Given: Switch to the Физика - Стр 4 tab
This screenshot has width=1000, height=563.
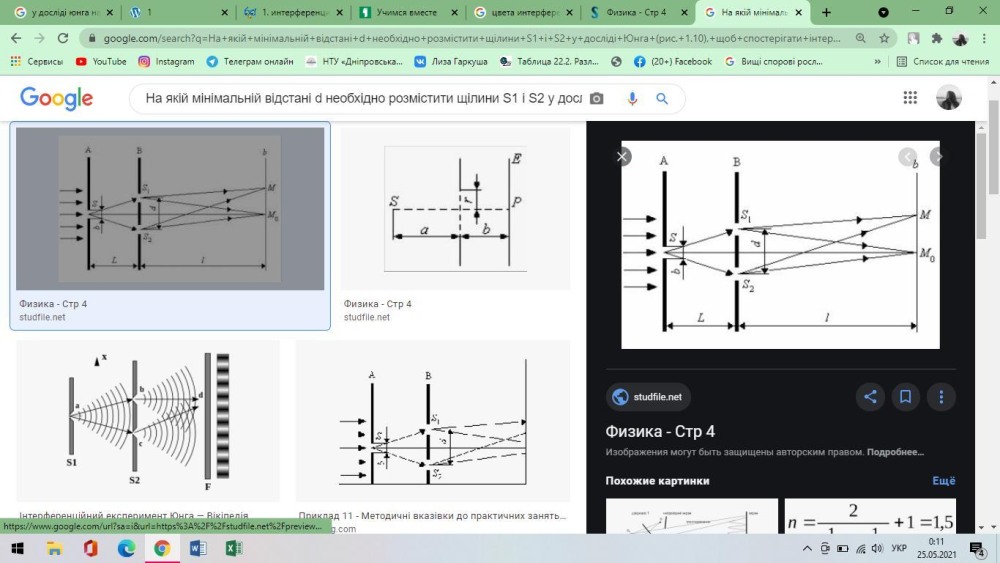Looking at the screenshot, I should click(634, 13).
